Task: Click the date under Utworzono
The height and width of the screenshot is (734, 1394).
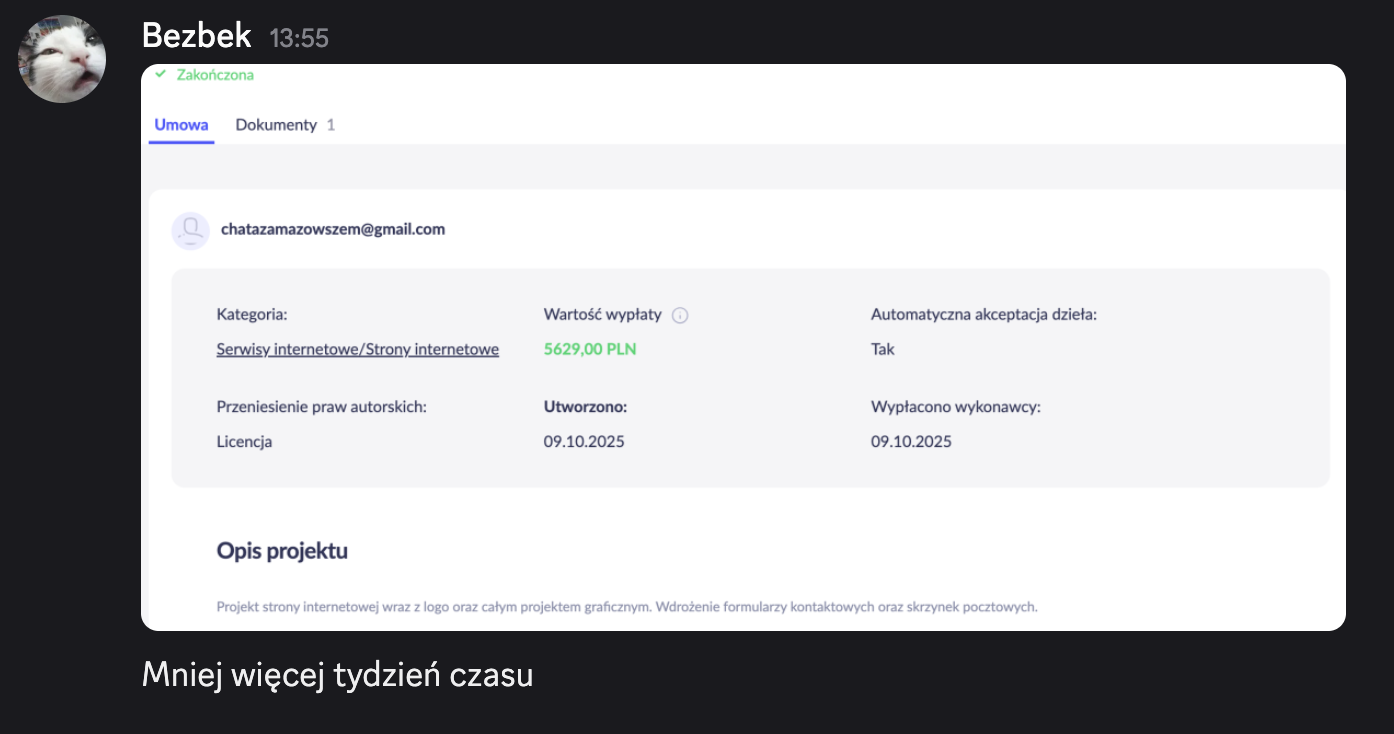Action: click(584, 441)
